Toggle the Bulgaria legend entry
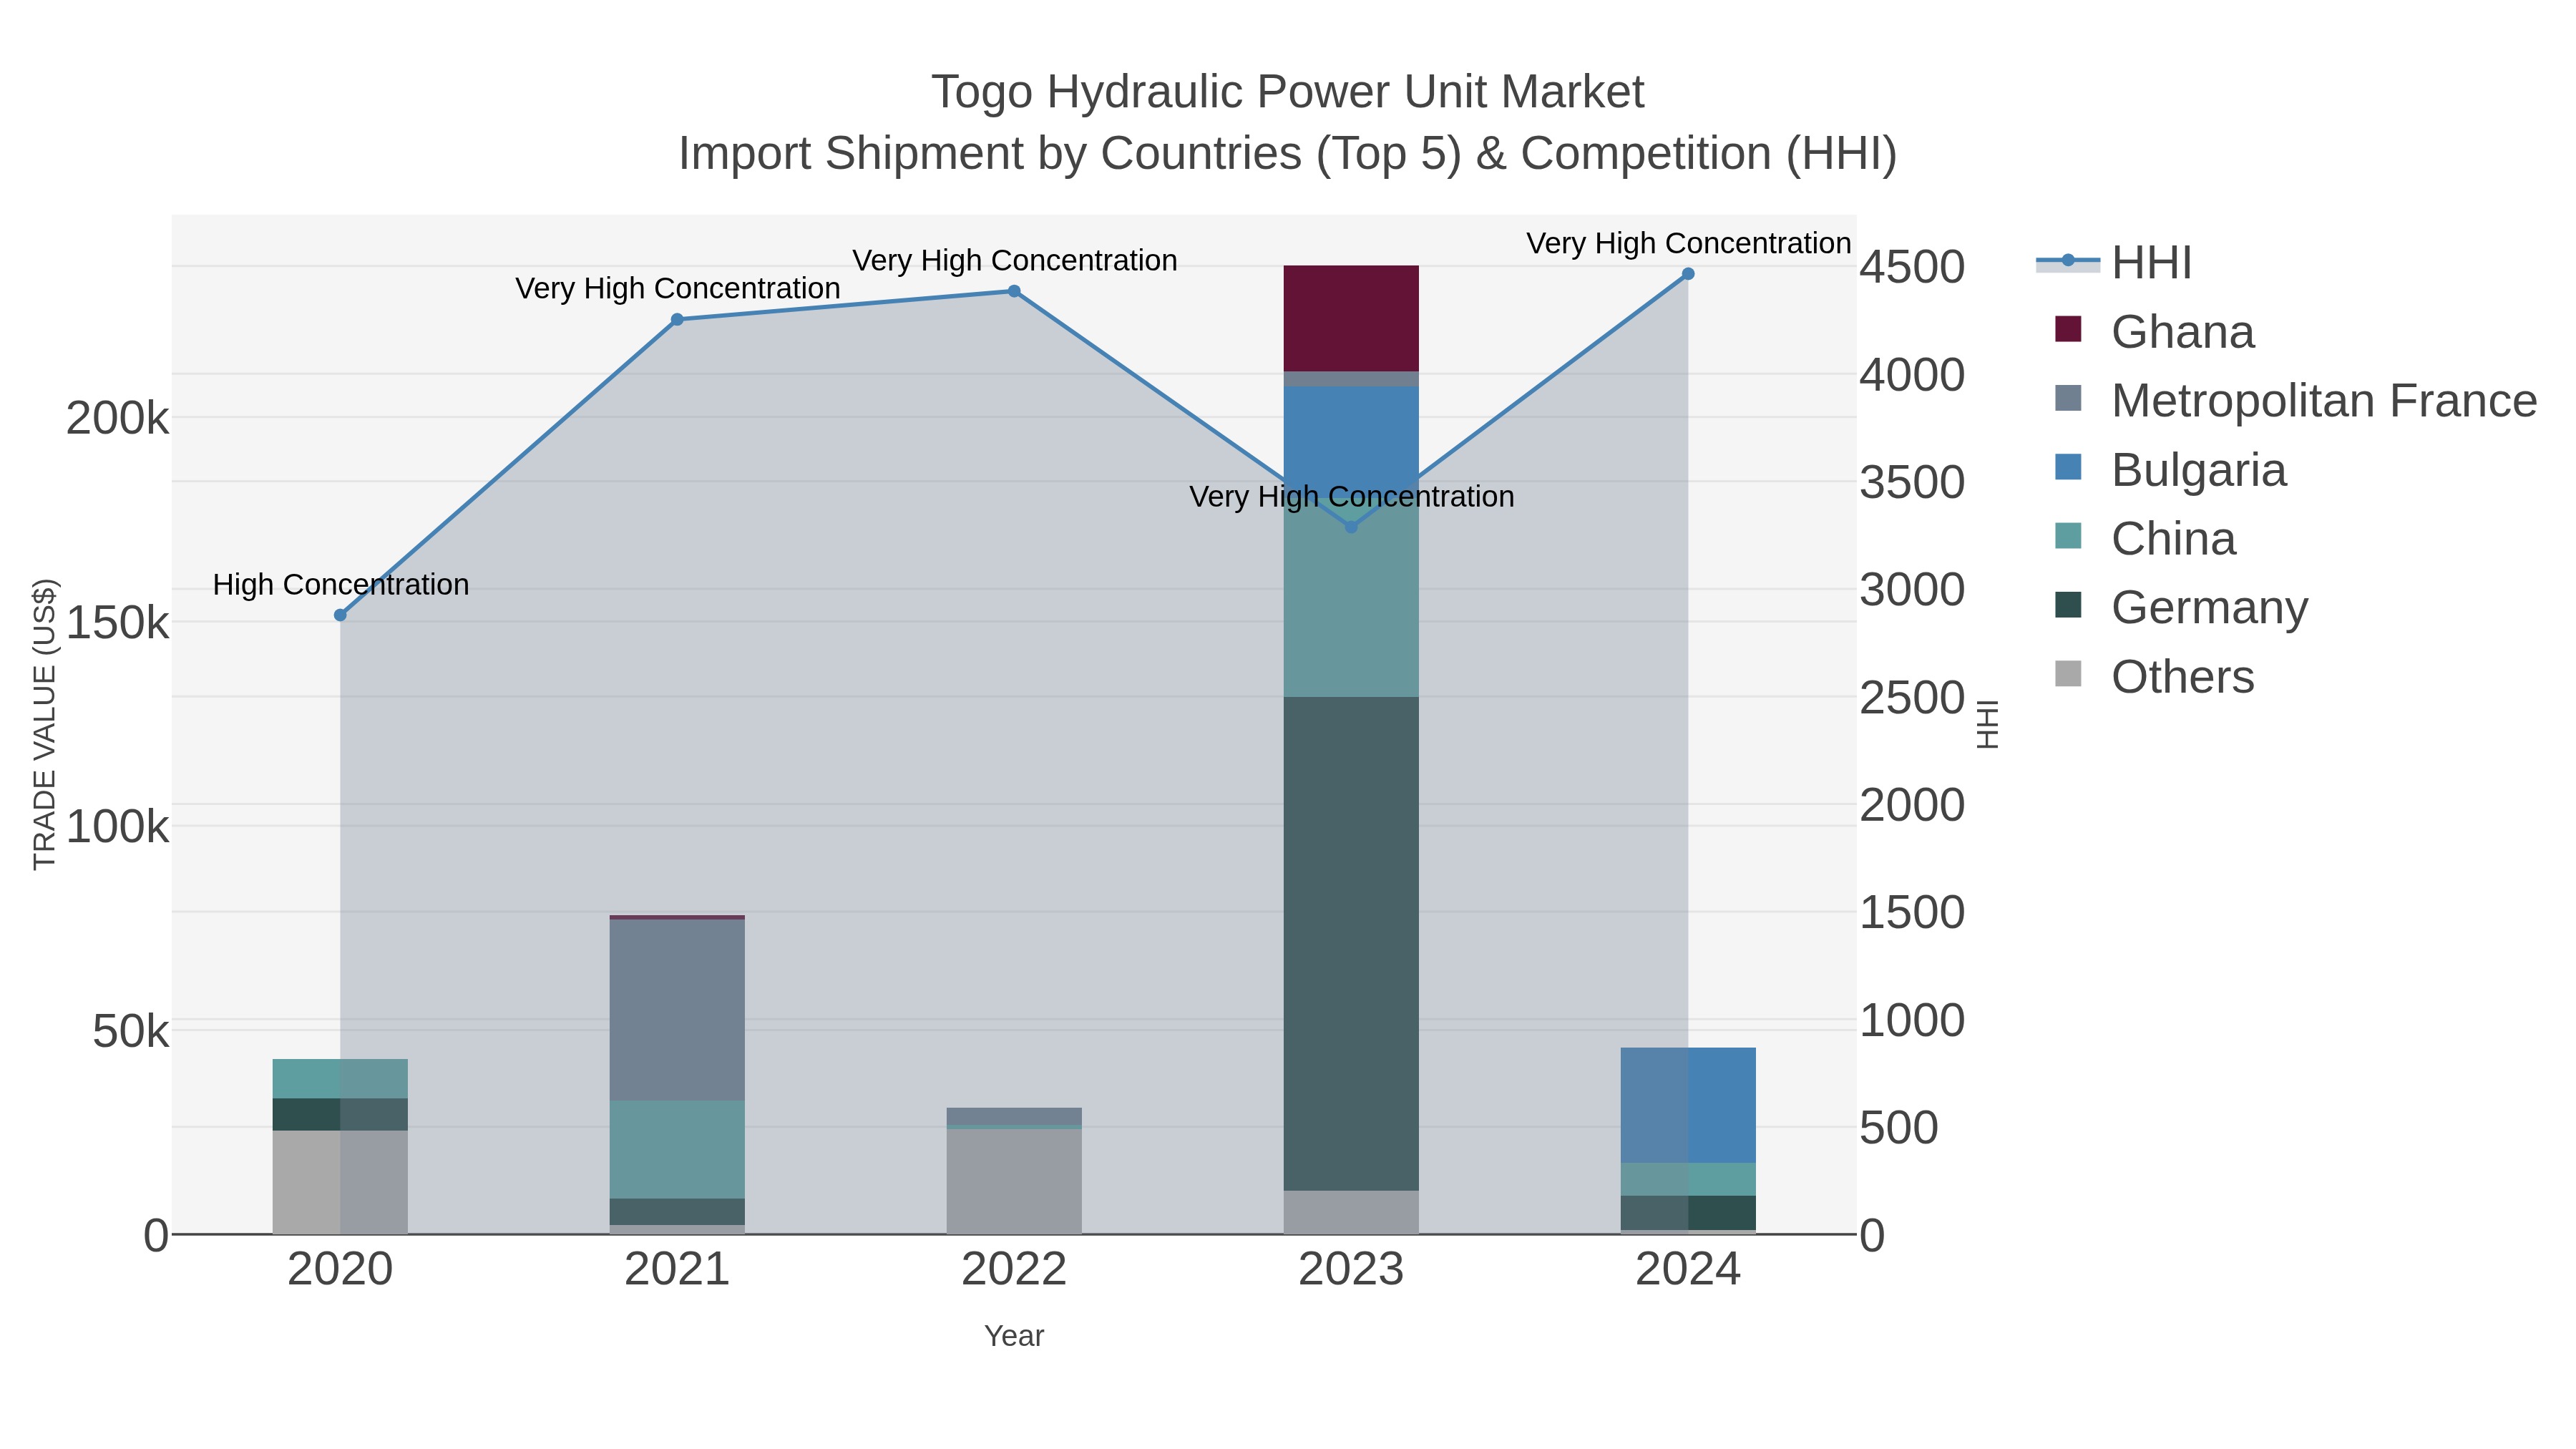The height and width of the screenshot is (1449, 2576). pyautogui.click(x=2170, y=469)
